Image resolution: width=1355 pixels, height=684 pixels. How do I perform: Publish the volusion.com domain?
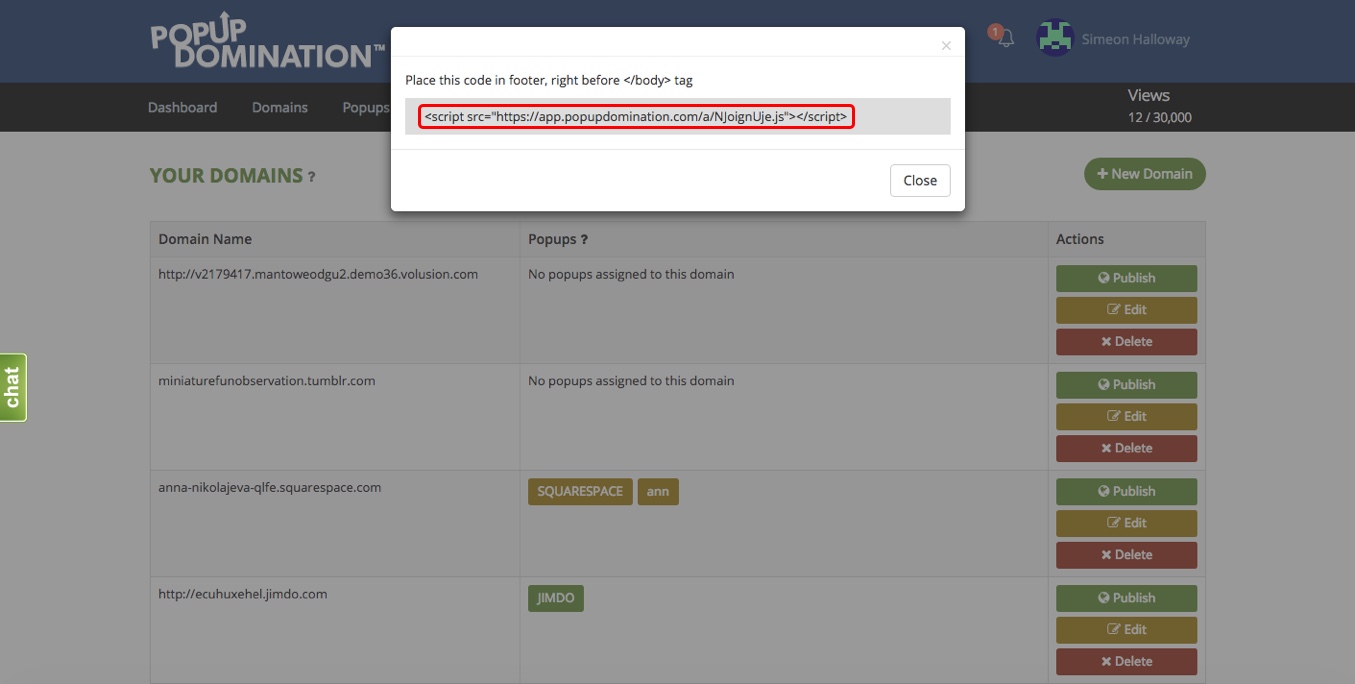pyautogui.click(x=1126, y=278)
